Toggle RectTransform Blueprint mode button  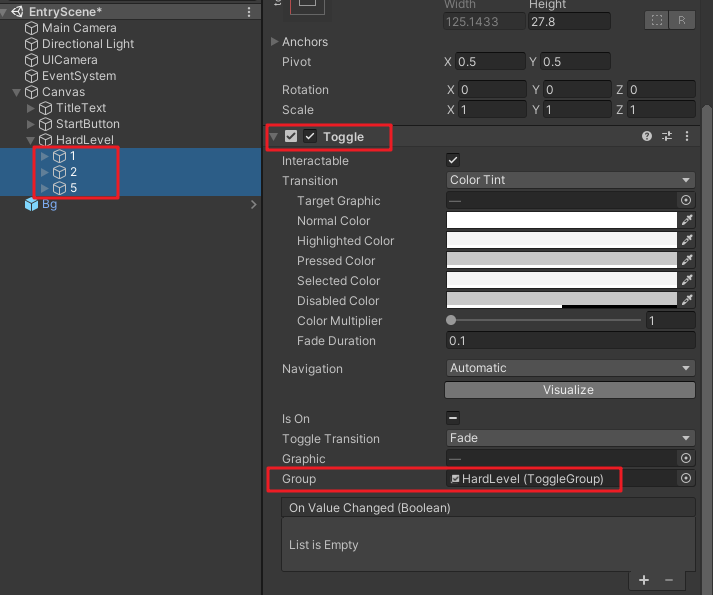(657, 20)
